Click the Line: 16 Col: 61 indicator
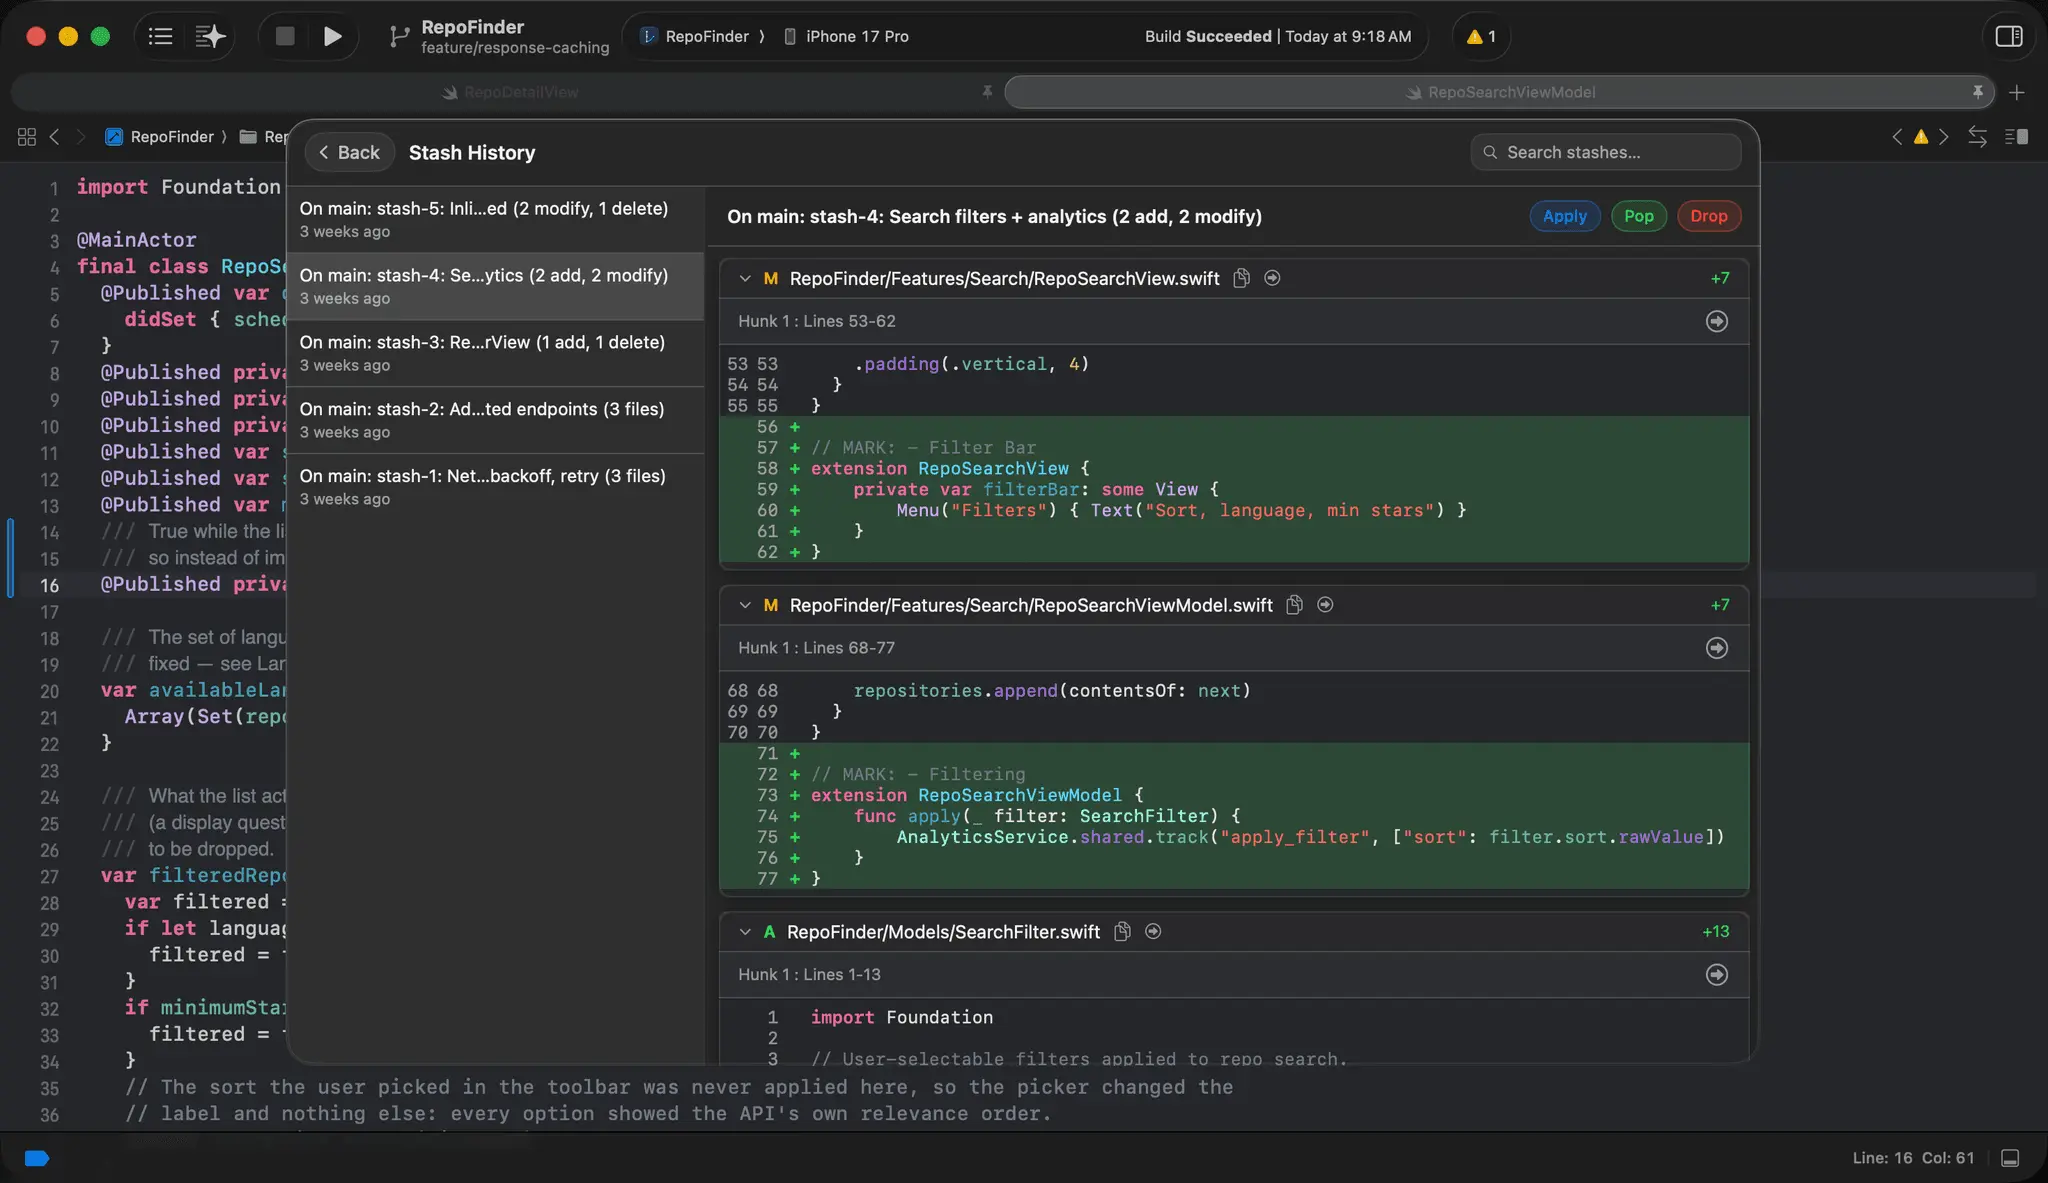 click(x=1913, y=1158)
